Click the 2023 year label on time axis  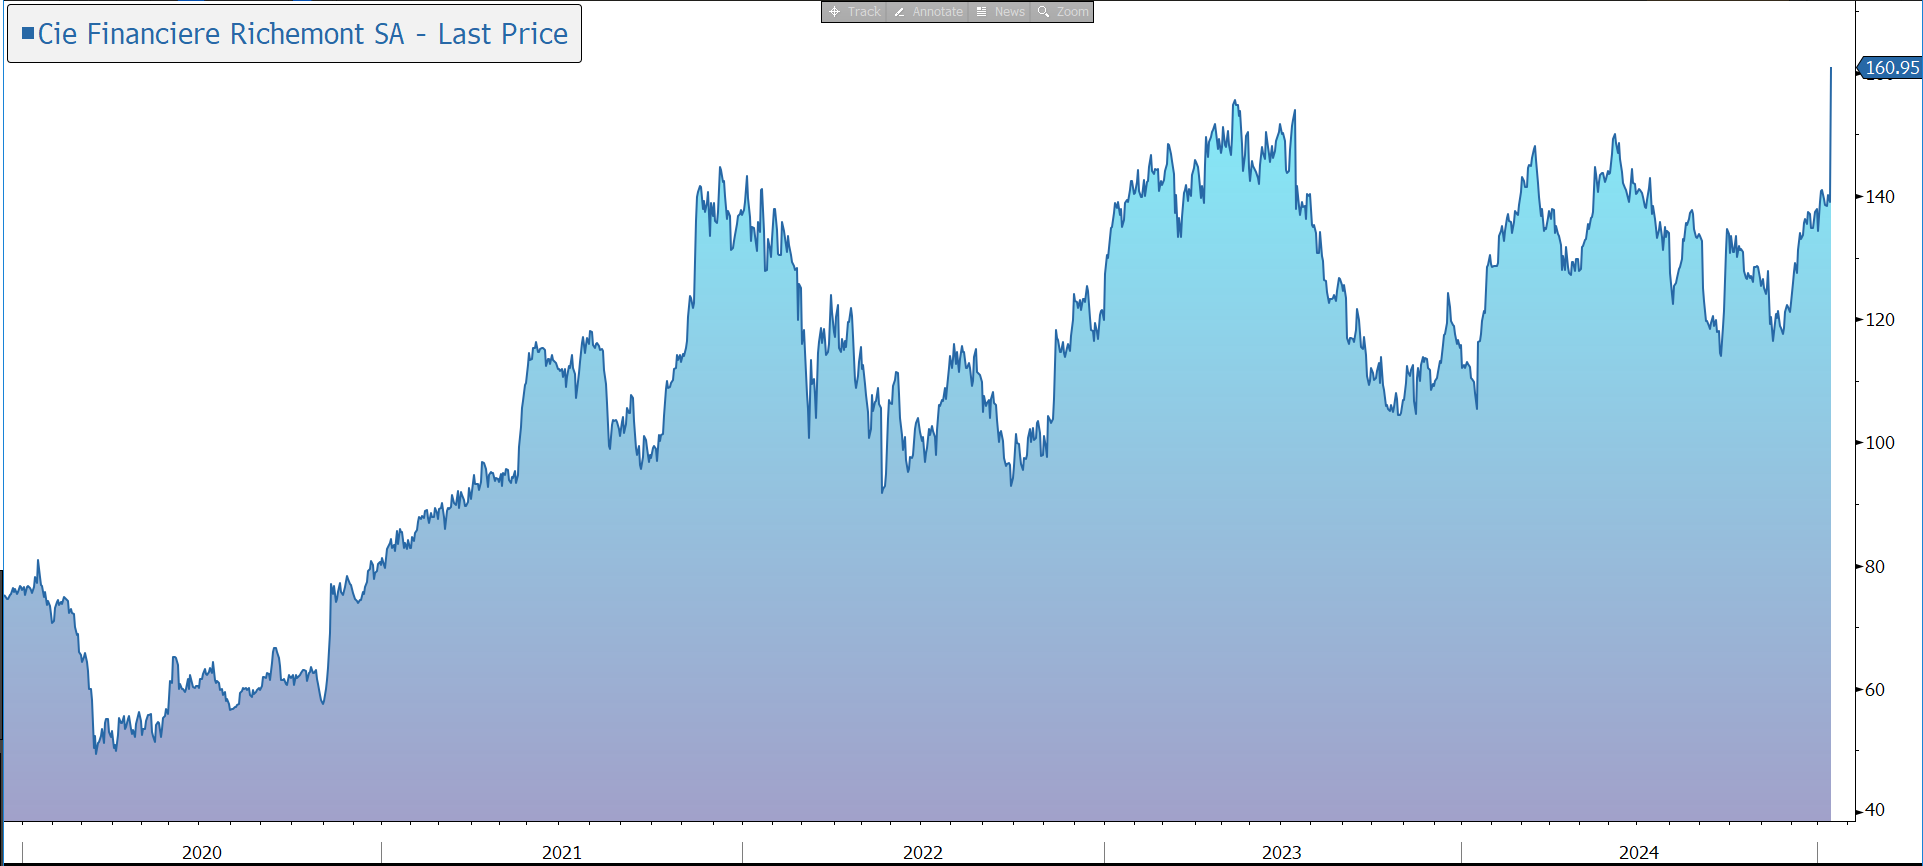1282,853
